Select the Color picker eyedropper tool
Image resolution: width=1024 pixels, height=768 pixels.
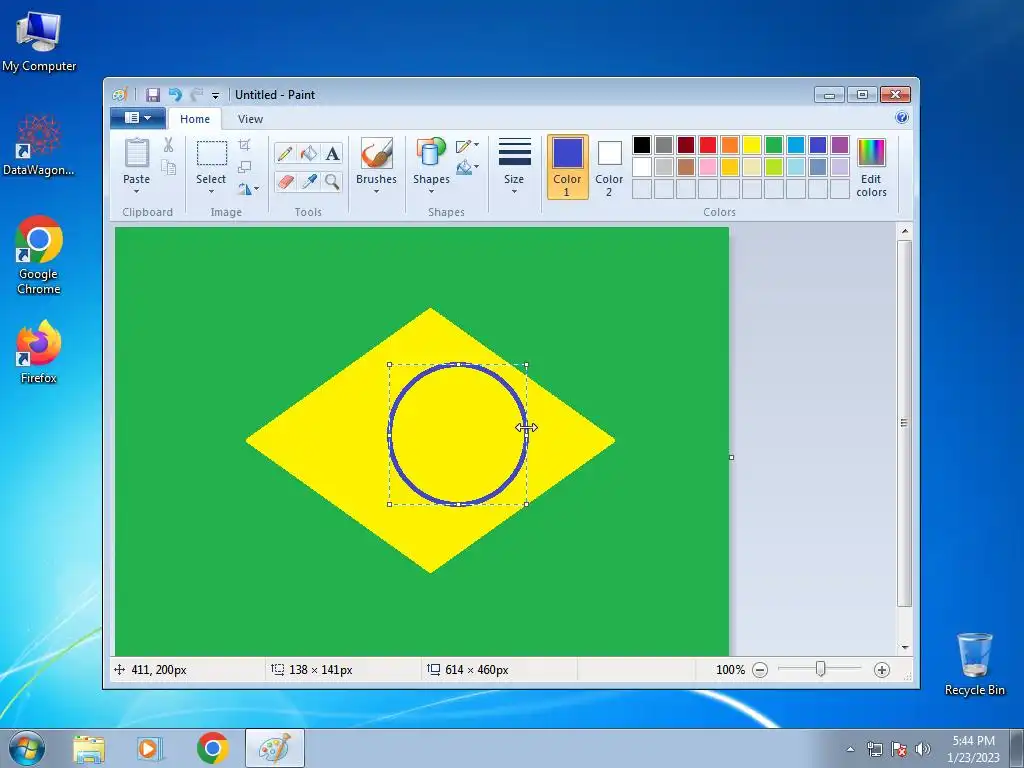308,182
